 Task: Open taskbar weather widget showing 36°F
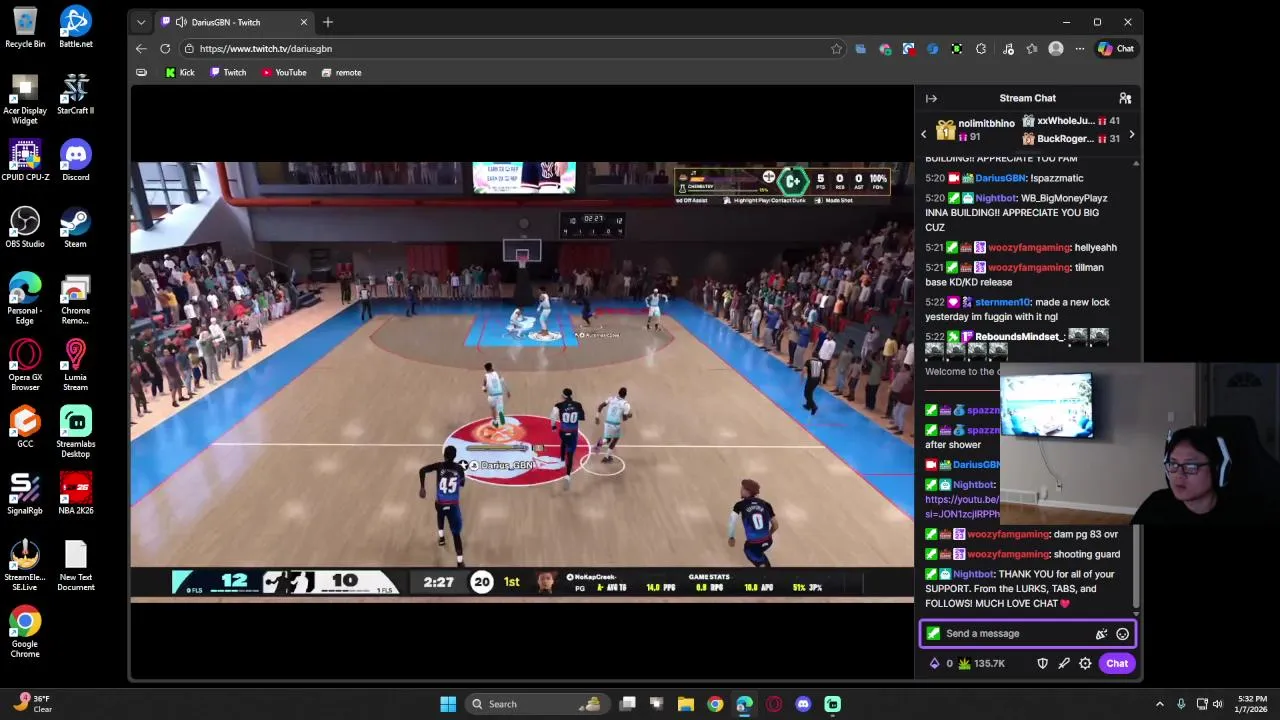32,704
